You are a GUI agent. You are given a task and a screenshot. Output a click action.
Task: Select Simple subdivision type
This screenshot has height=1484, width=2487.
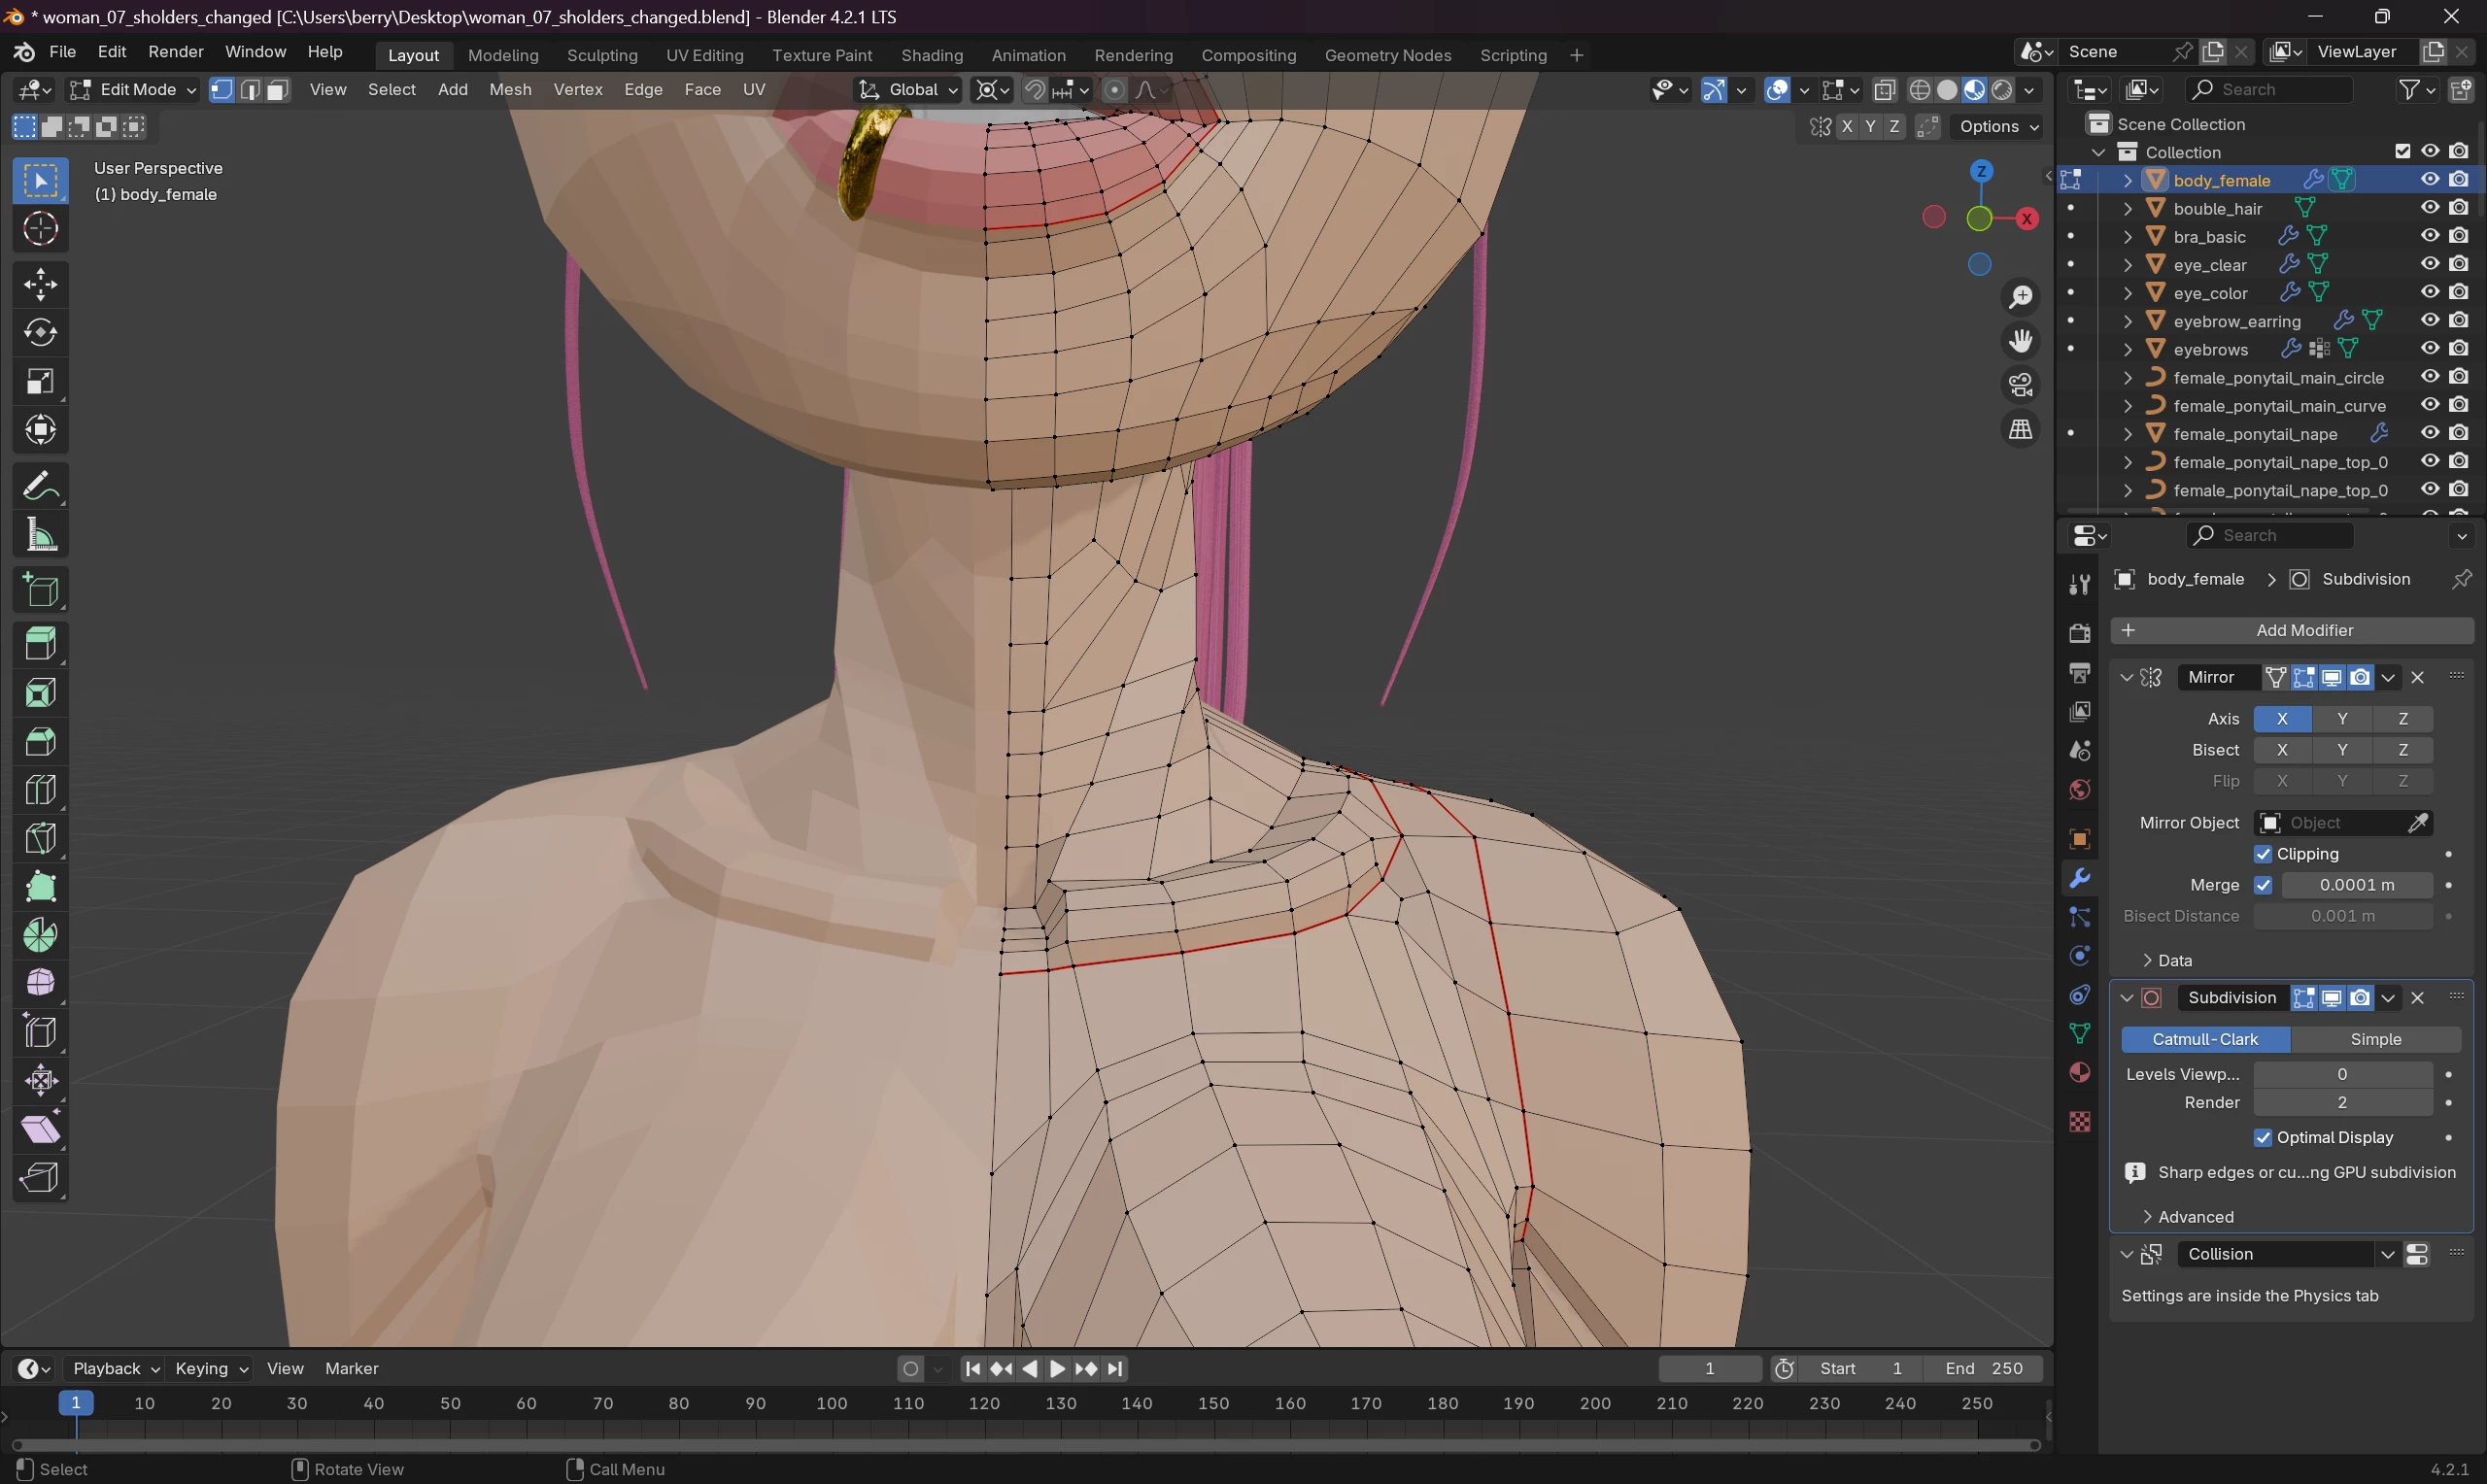[x=2375, y=1039]
